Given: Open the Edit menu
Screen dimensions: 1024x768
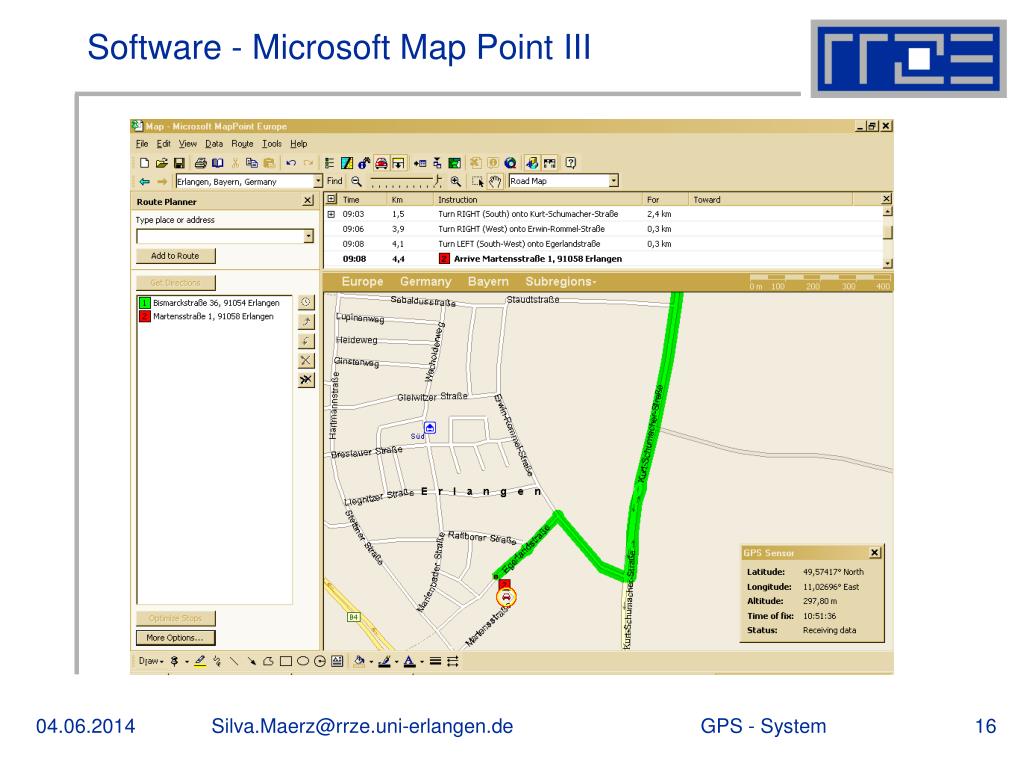Looking at the screenshot, I should point(163,144).
